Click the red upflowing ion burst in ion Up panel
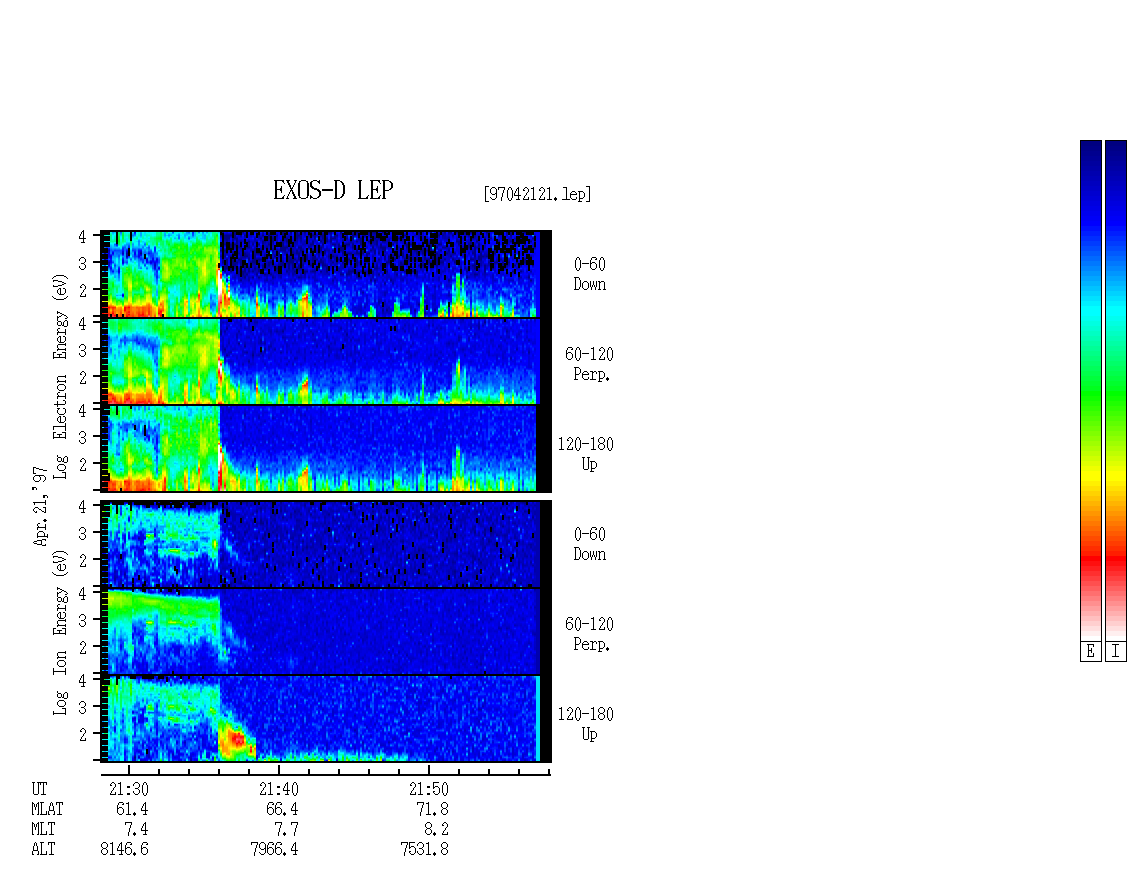The image size is (1130, 875). (x=236, y=740)
